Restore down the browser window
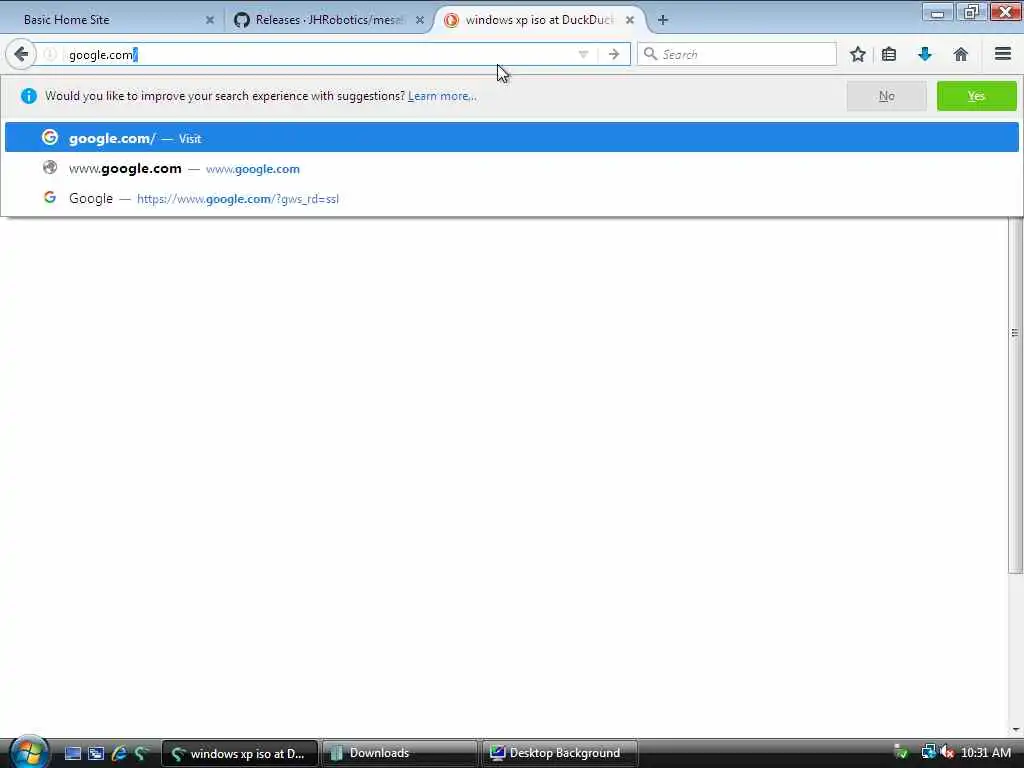Image resolution: width=1024 pixels, height=768 pixels. click(971, 12)
